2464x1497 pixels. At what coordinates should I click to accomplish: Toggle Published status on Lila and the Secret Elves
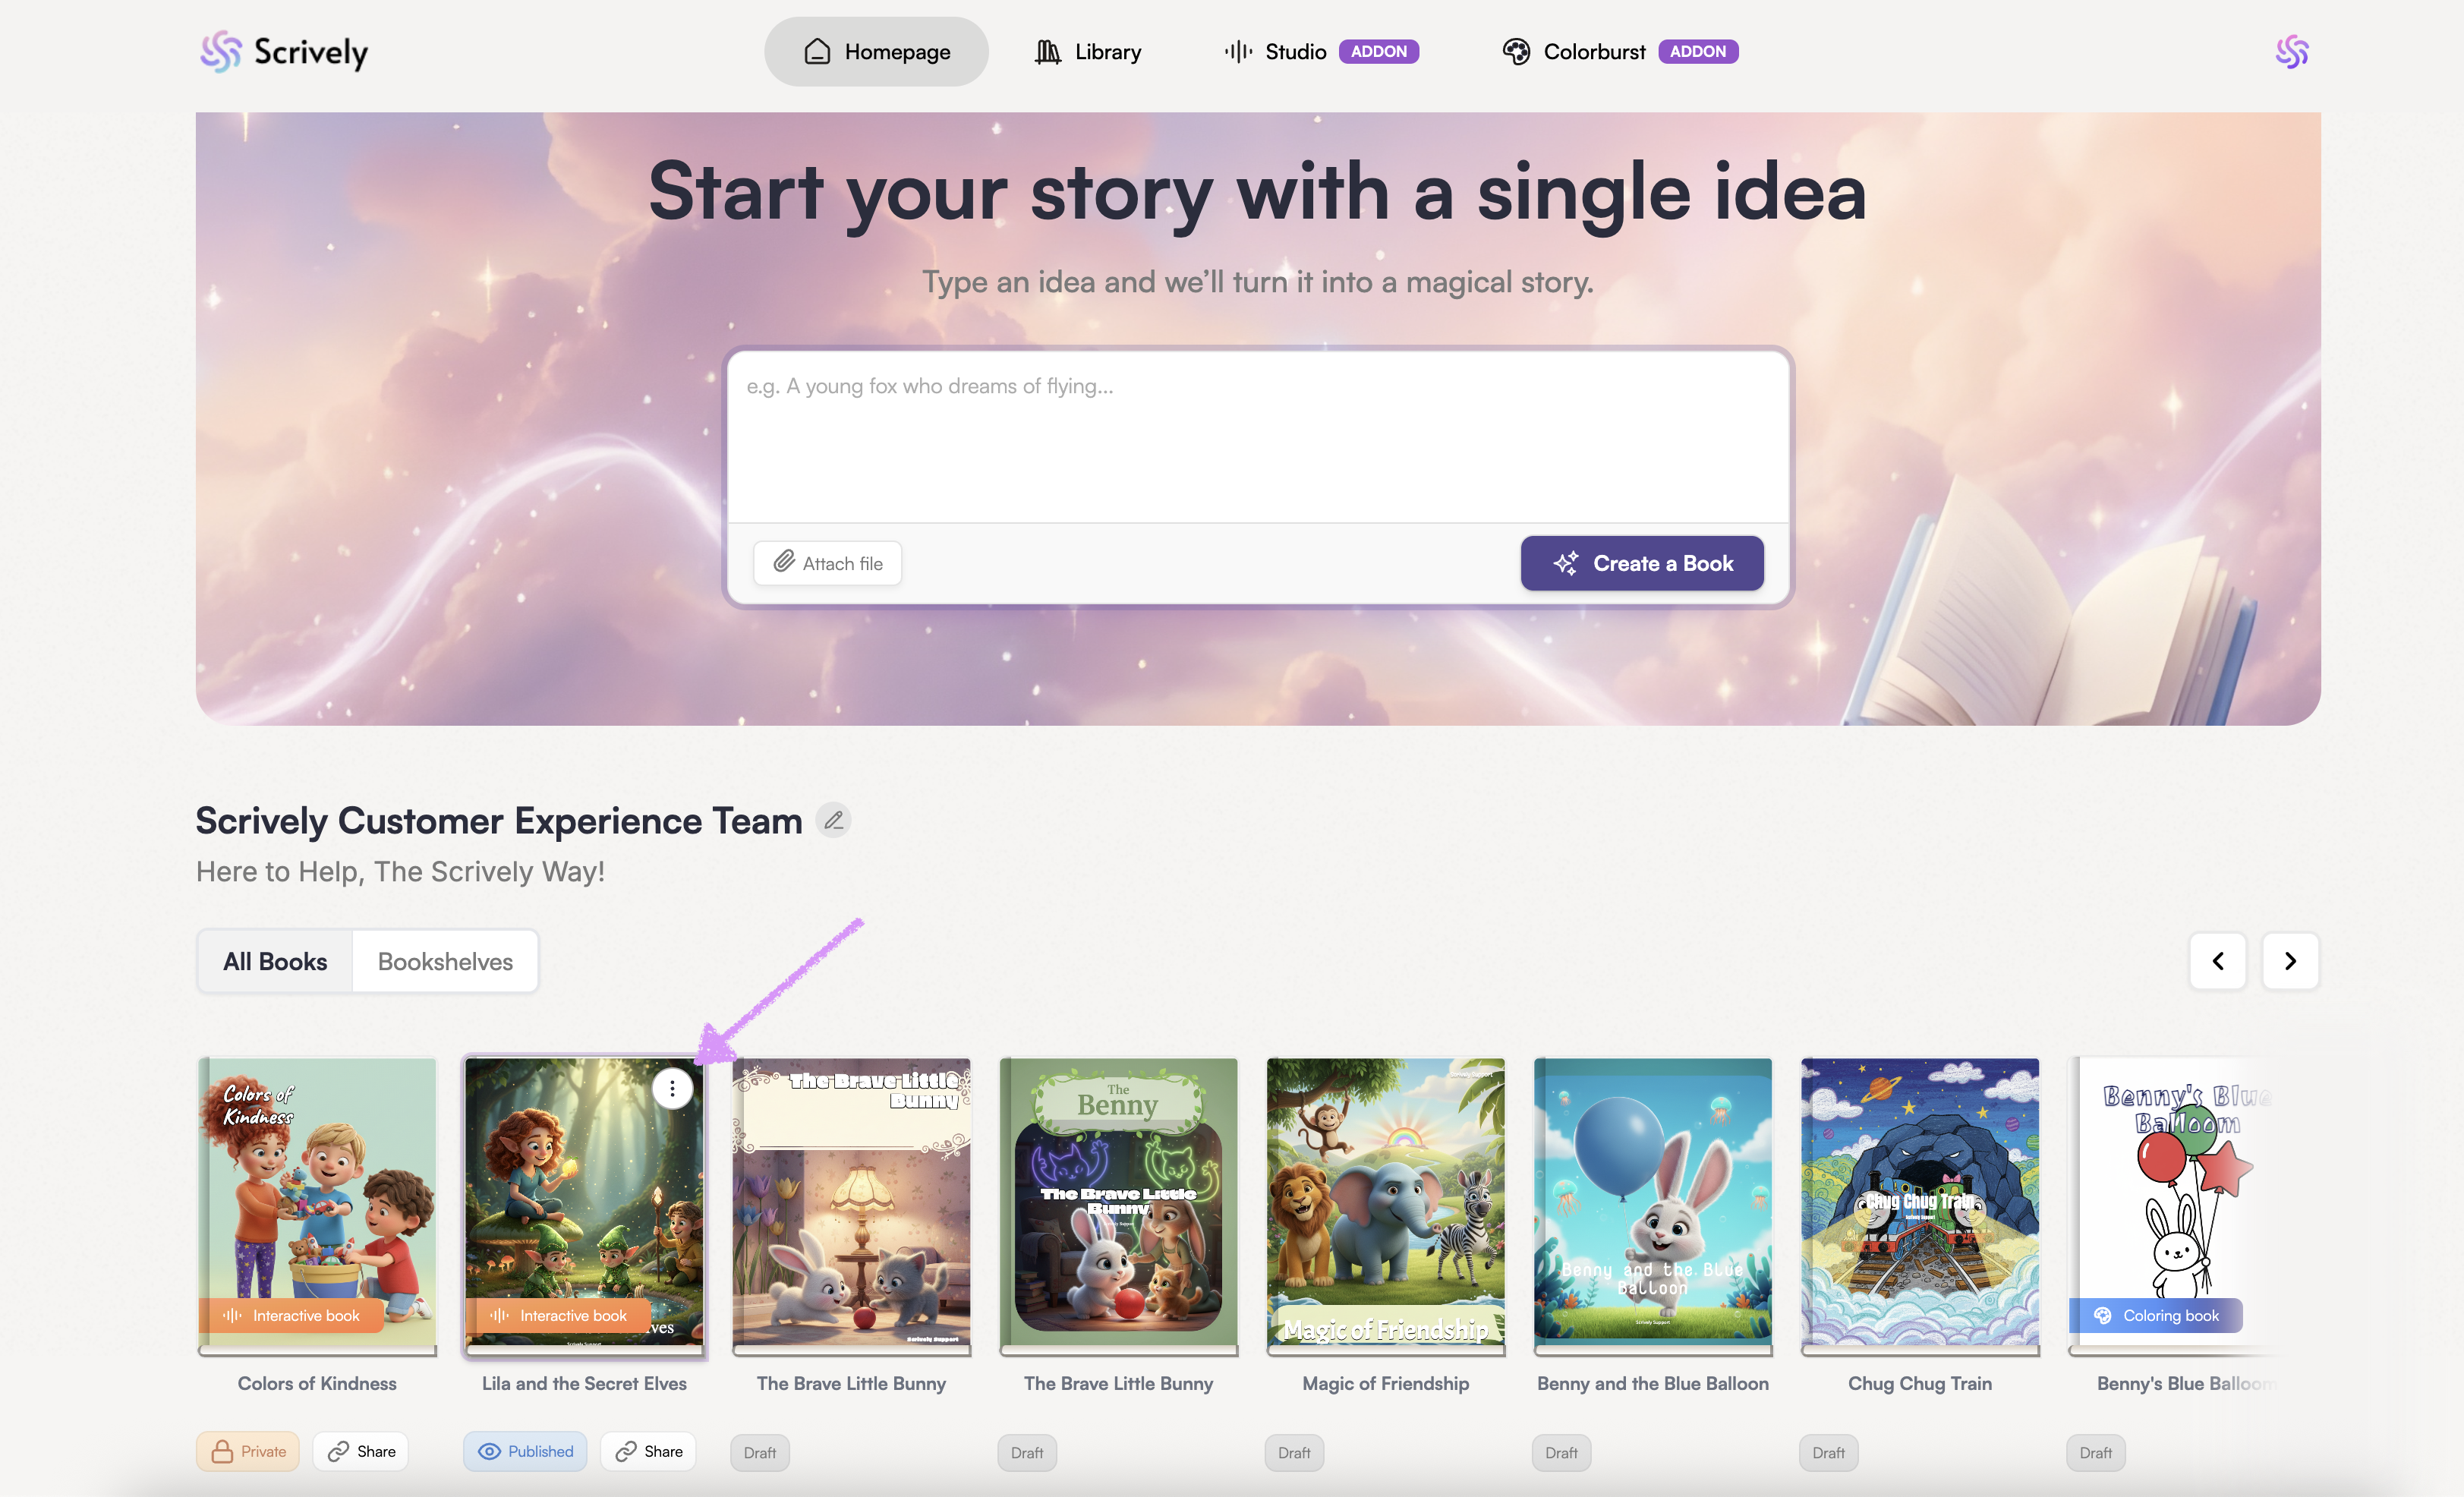tap(525, 1451)
